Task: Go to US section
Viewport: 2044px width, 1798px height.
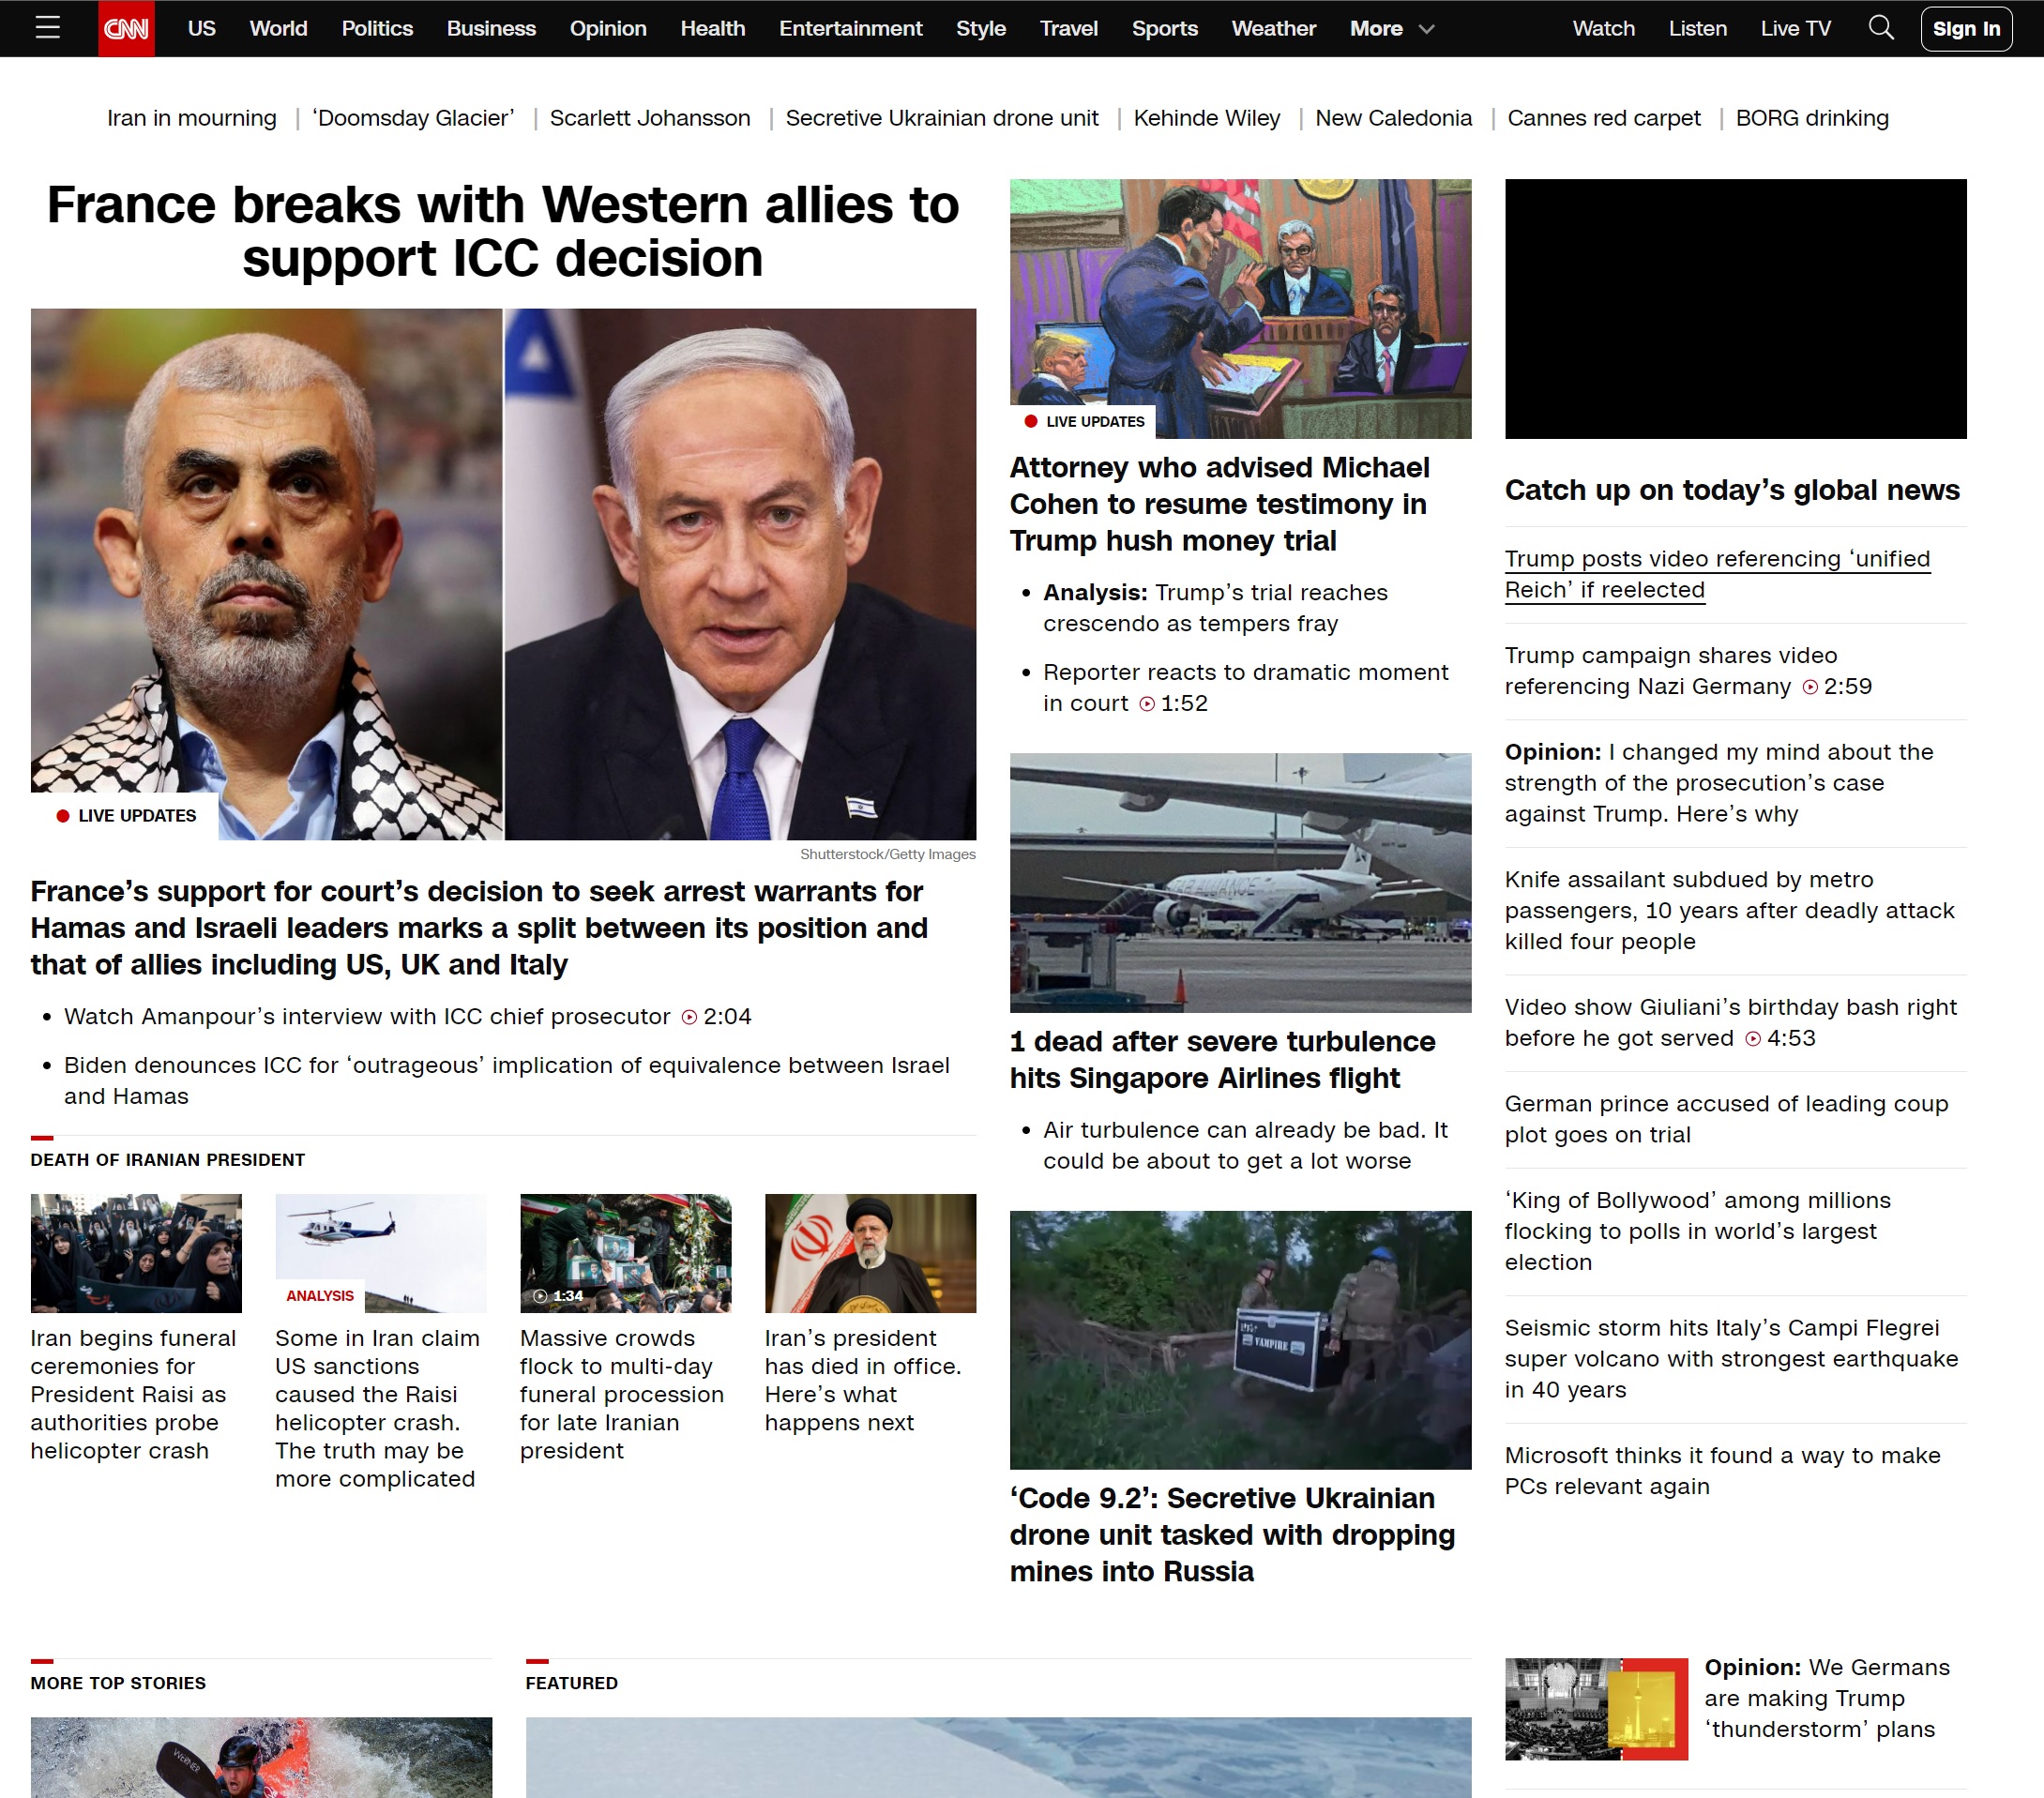Action: (201, 28)
